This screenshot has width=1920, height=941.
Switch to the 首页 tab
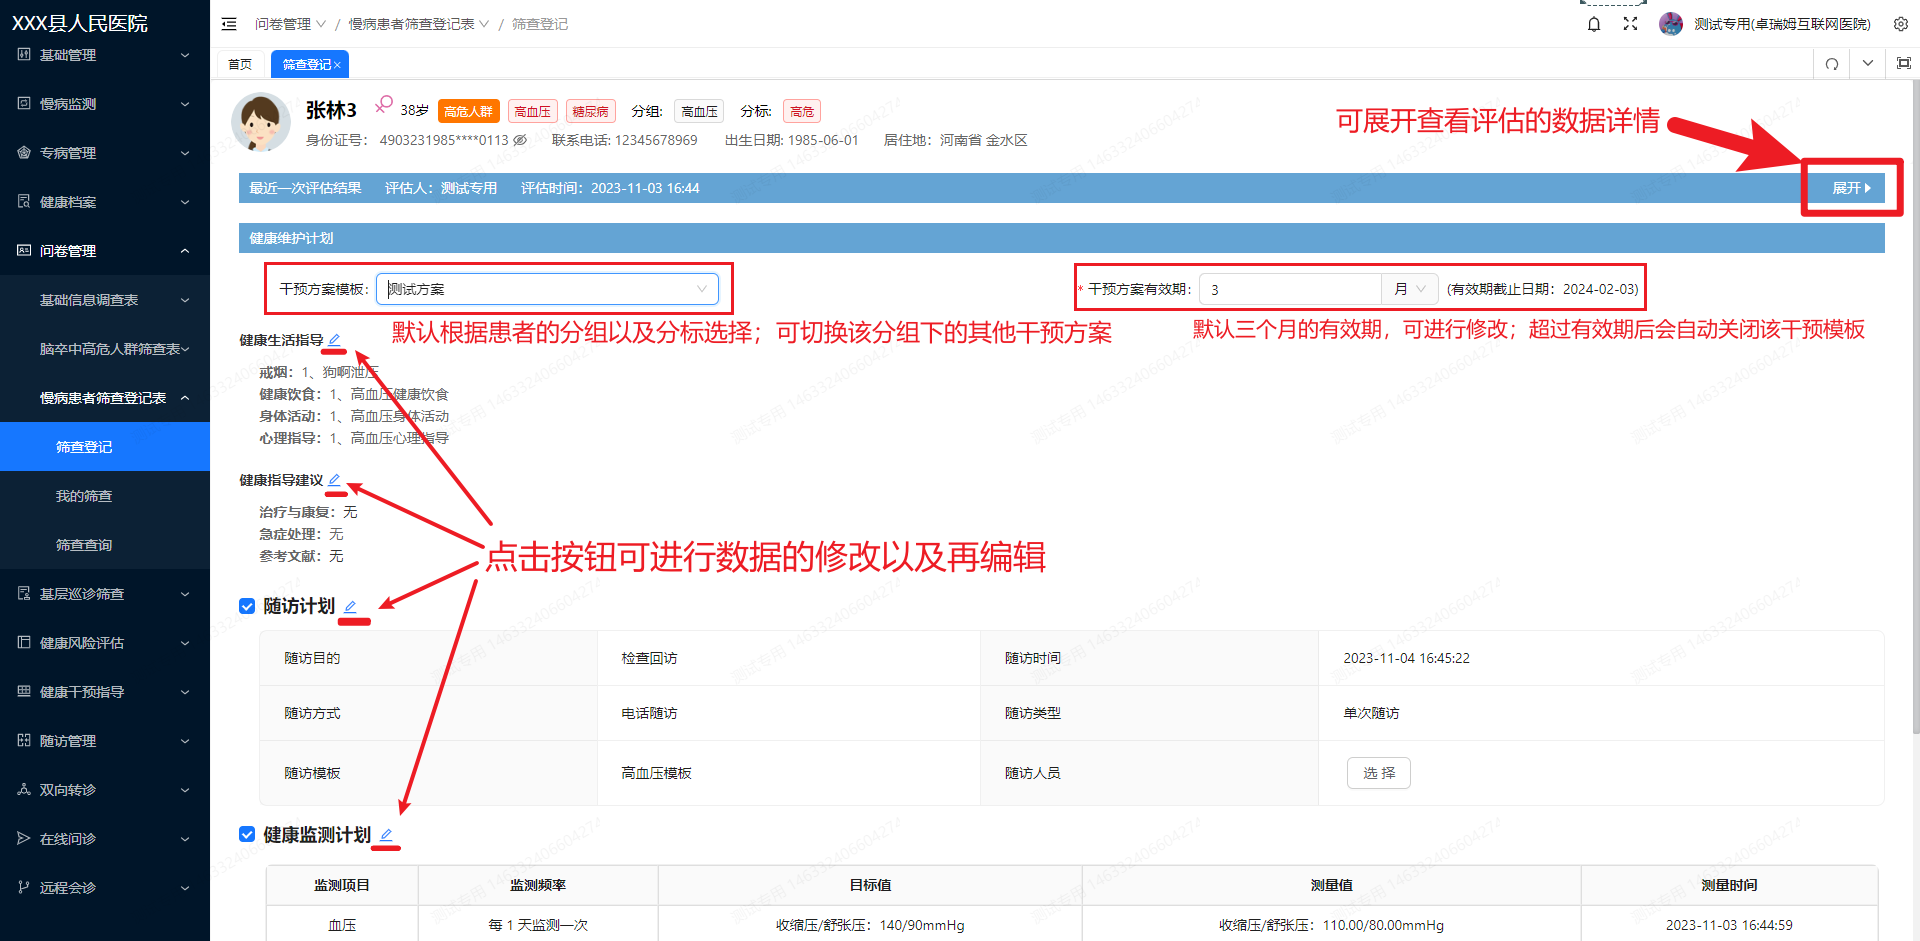click(240, 64)
